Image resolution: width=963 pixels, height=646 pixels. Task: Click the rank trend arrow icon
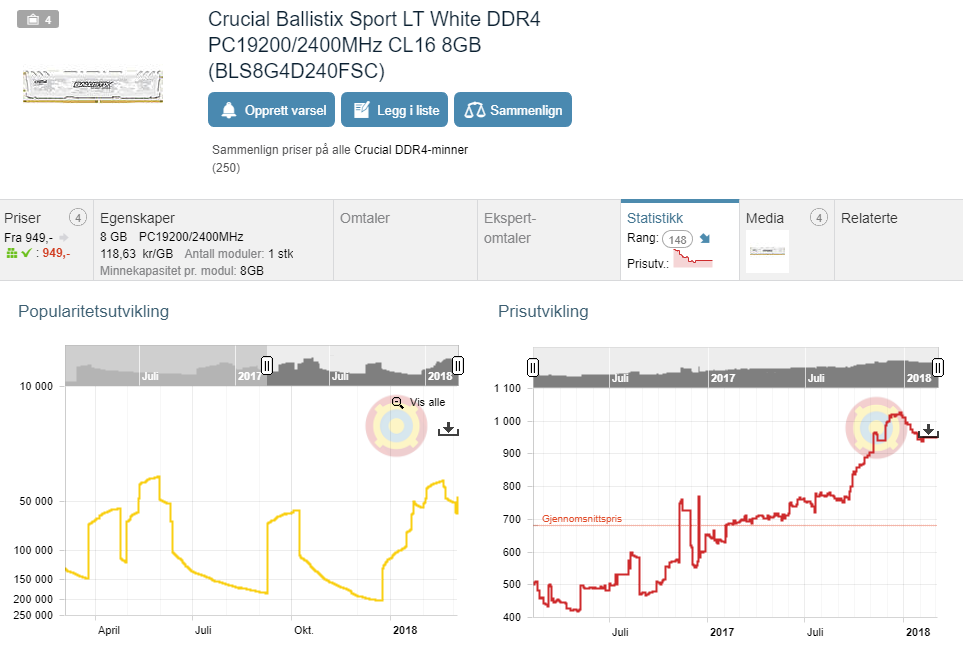pos(705,238)
